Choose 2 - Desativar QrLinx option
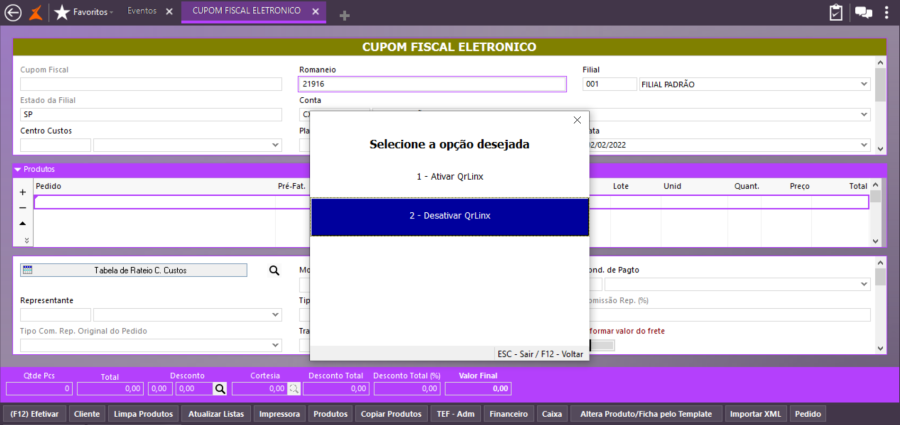900x425 pixels. tap(450, 217)
